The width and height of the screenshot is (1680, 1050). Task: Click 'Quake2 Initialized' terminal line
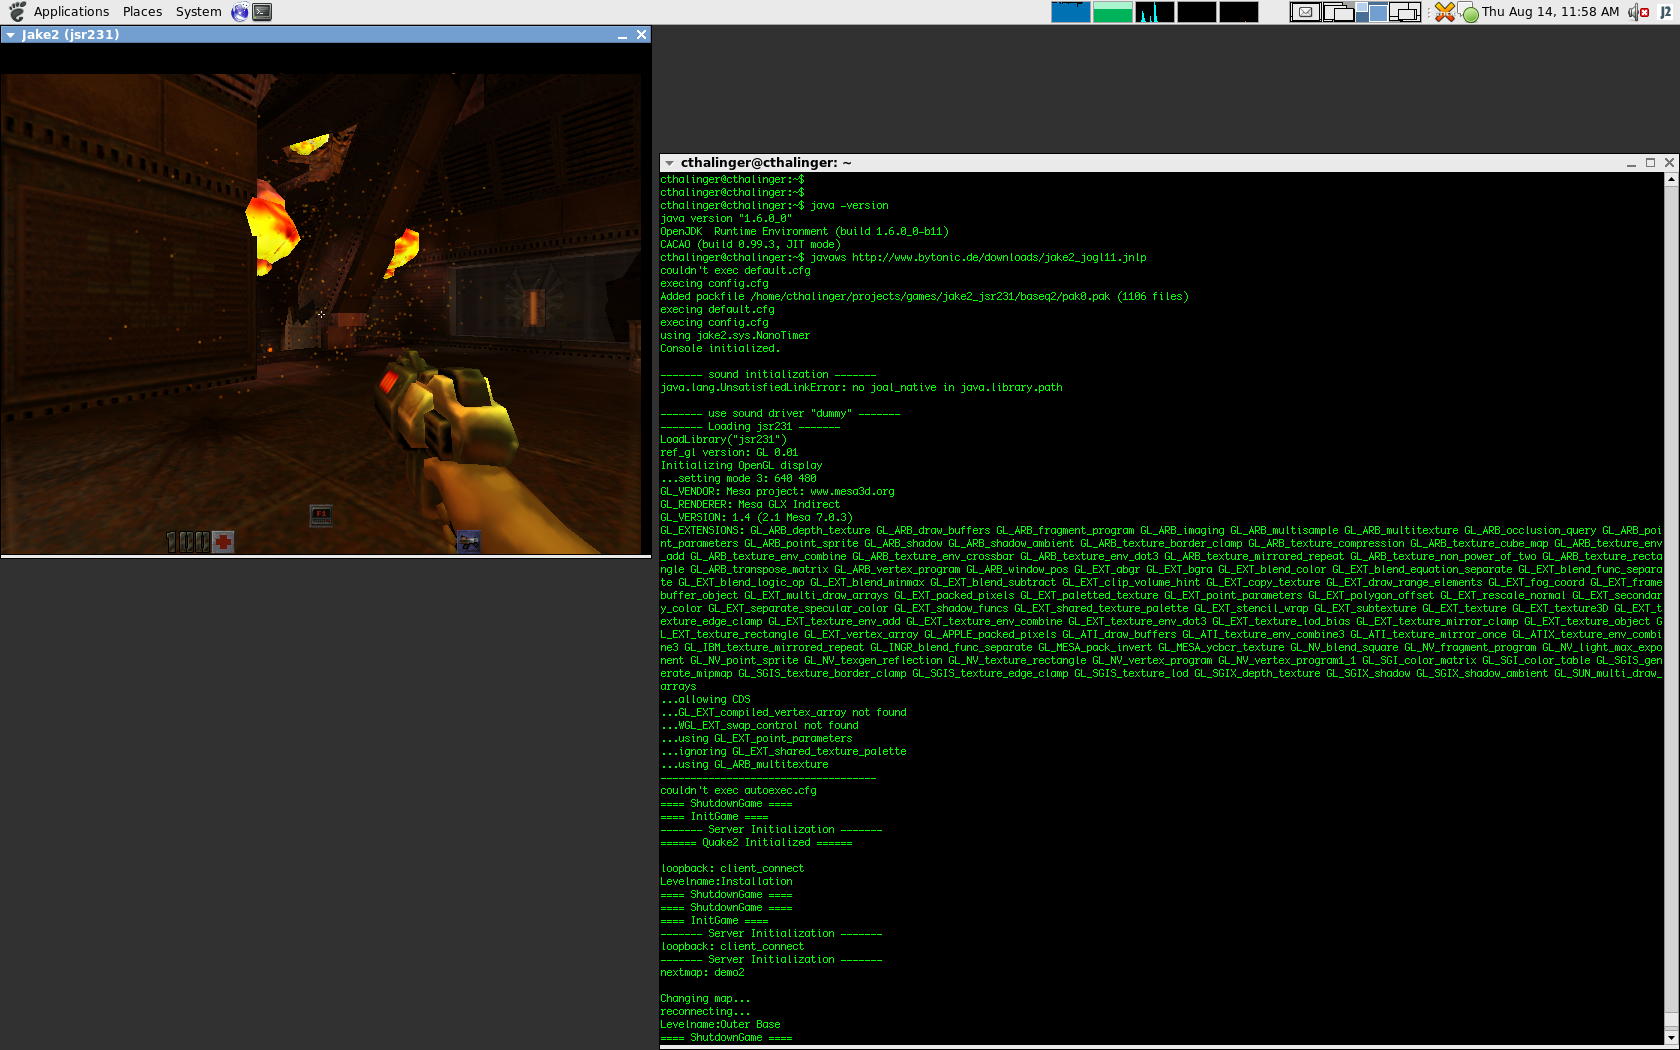pos(756,843)
